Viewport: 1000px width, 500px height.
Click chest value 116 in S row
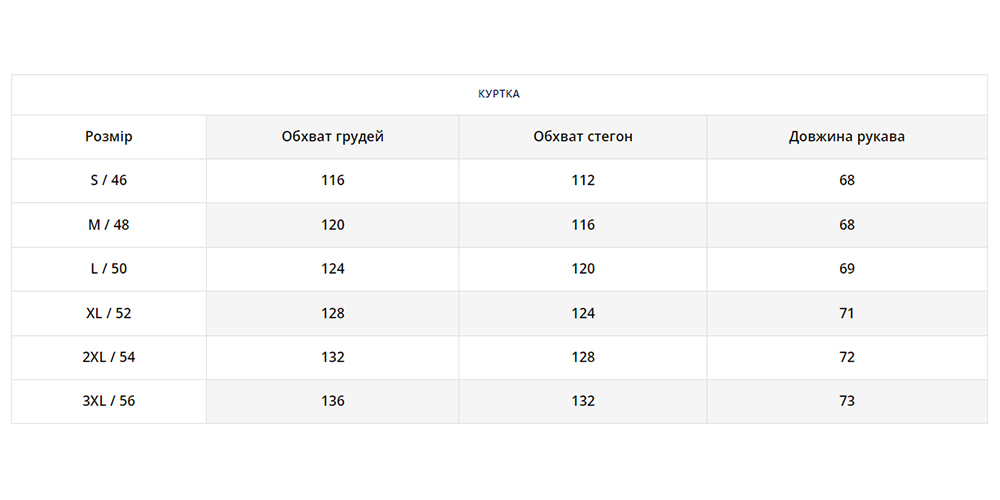pos(333,181)
